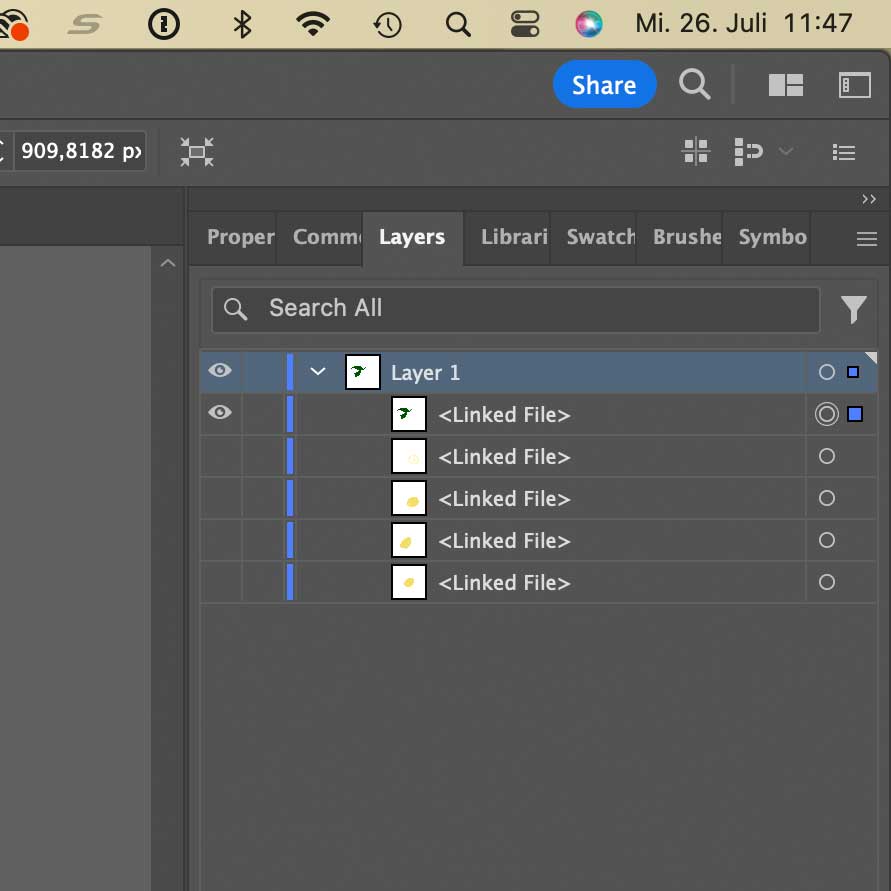Open Time Machine menu bar icon
The height and width of the screenshot is (891, 891).
click(x=388, y=25)
